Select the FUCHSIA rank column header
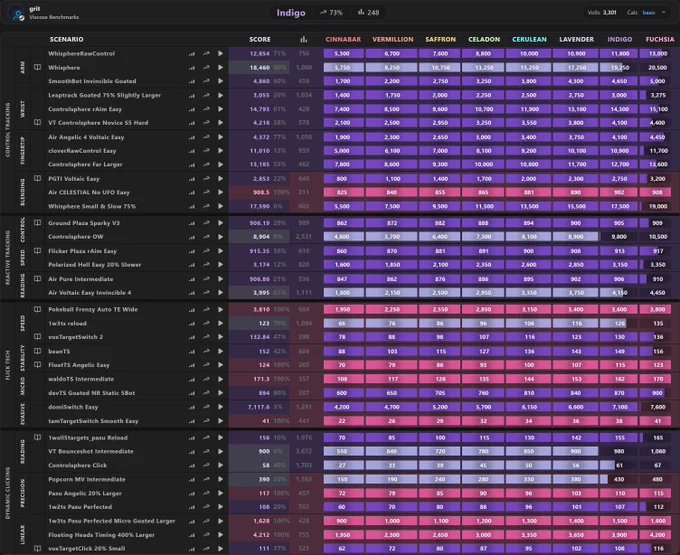 pos(660,39)
